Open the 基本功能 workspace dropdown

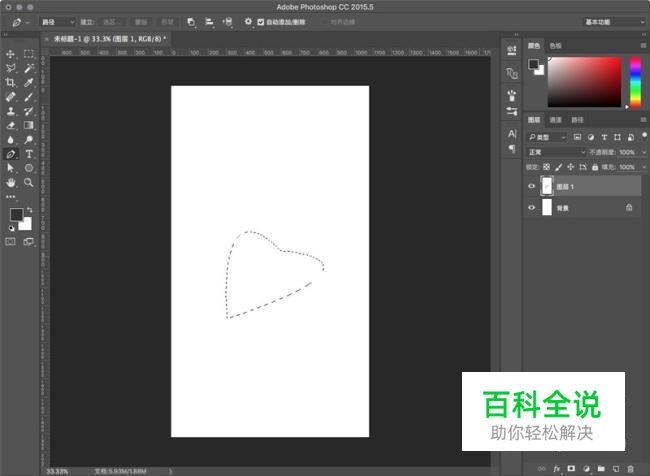(612, 21)
